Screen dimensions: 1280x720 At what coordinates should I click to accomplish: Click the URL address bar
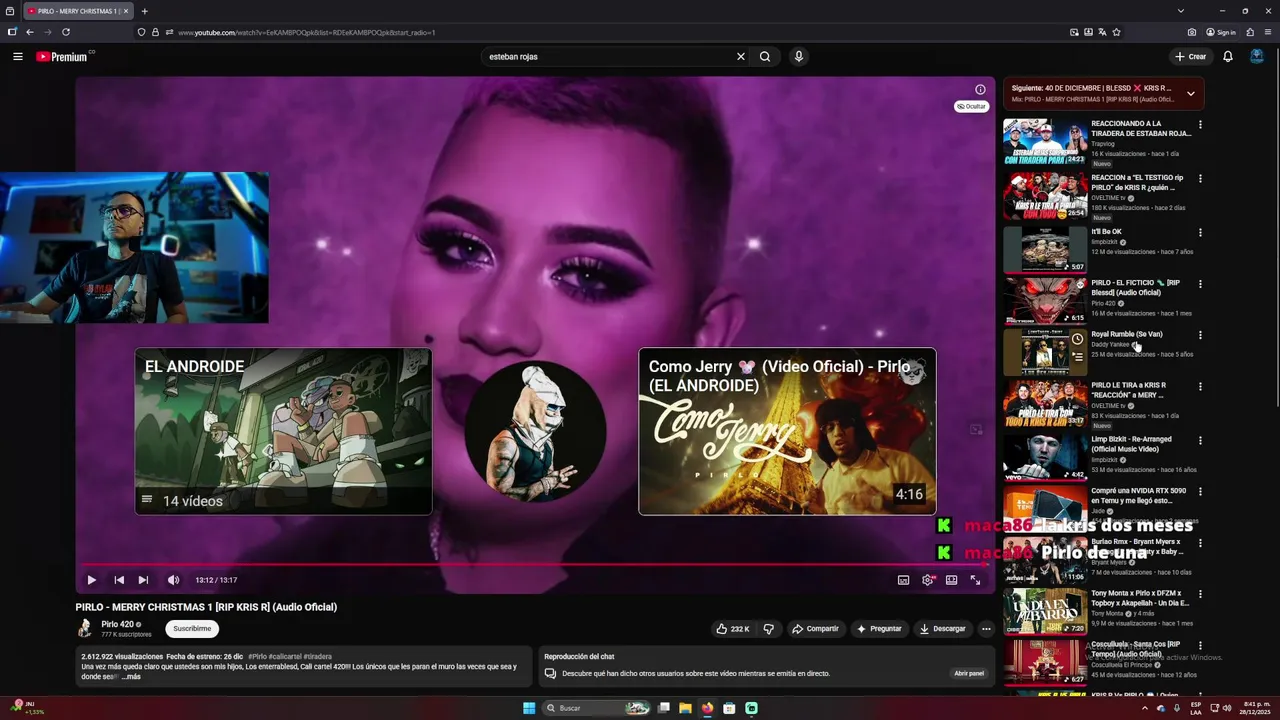click(600, 32)
